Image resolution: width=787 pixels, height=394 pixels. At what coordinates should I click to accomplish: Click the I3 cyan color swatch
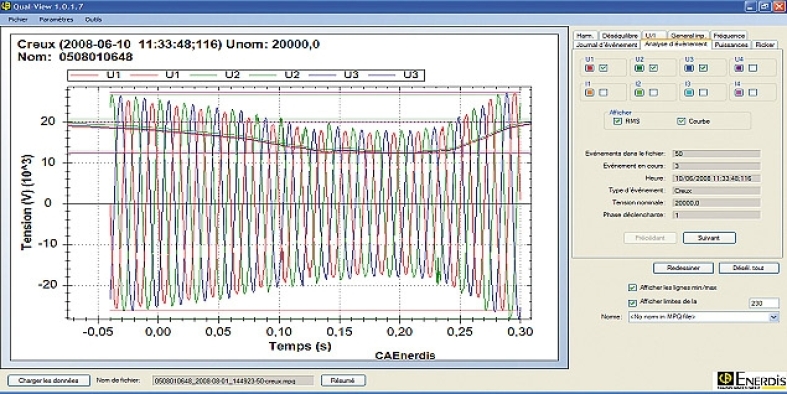coord(689,92)
